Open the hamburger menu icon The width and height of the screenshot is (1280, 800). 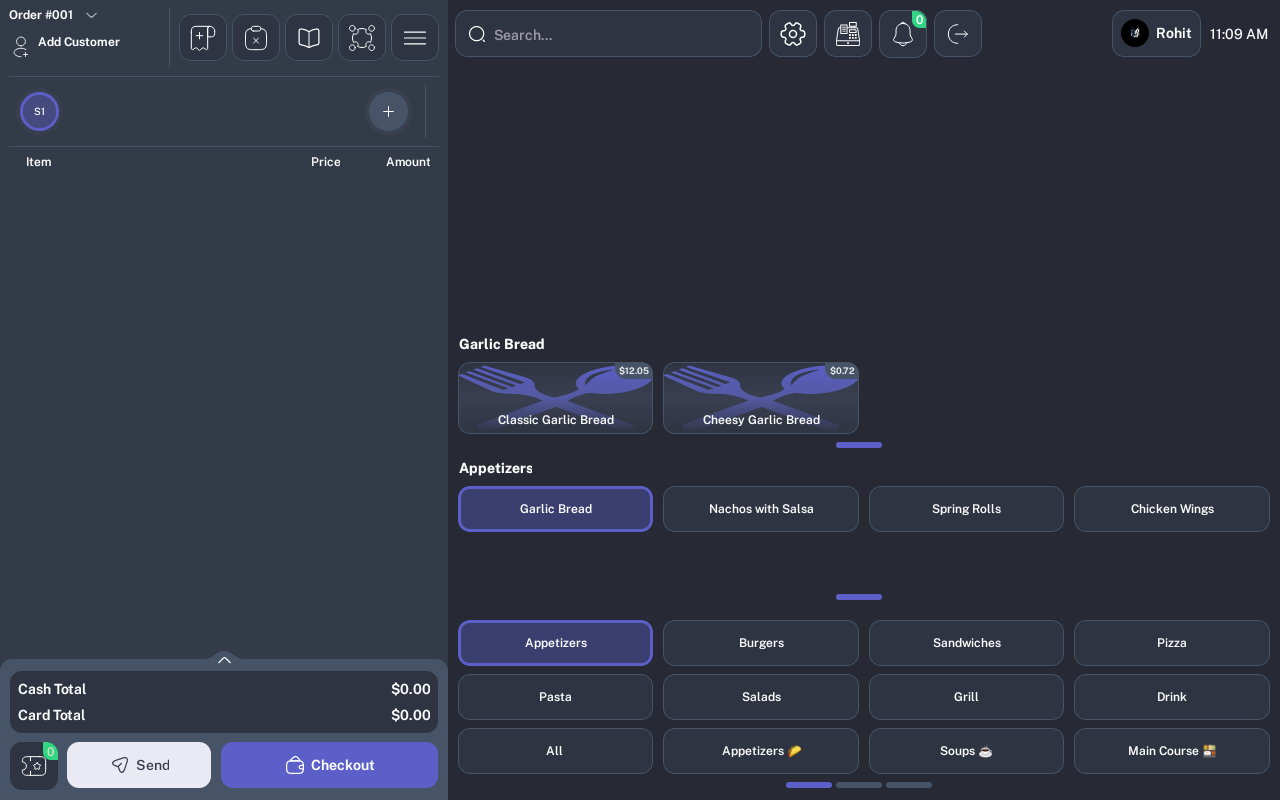(415, 38)
